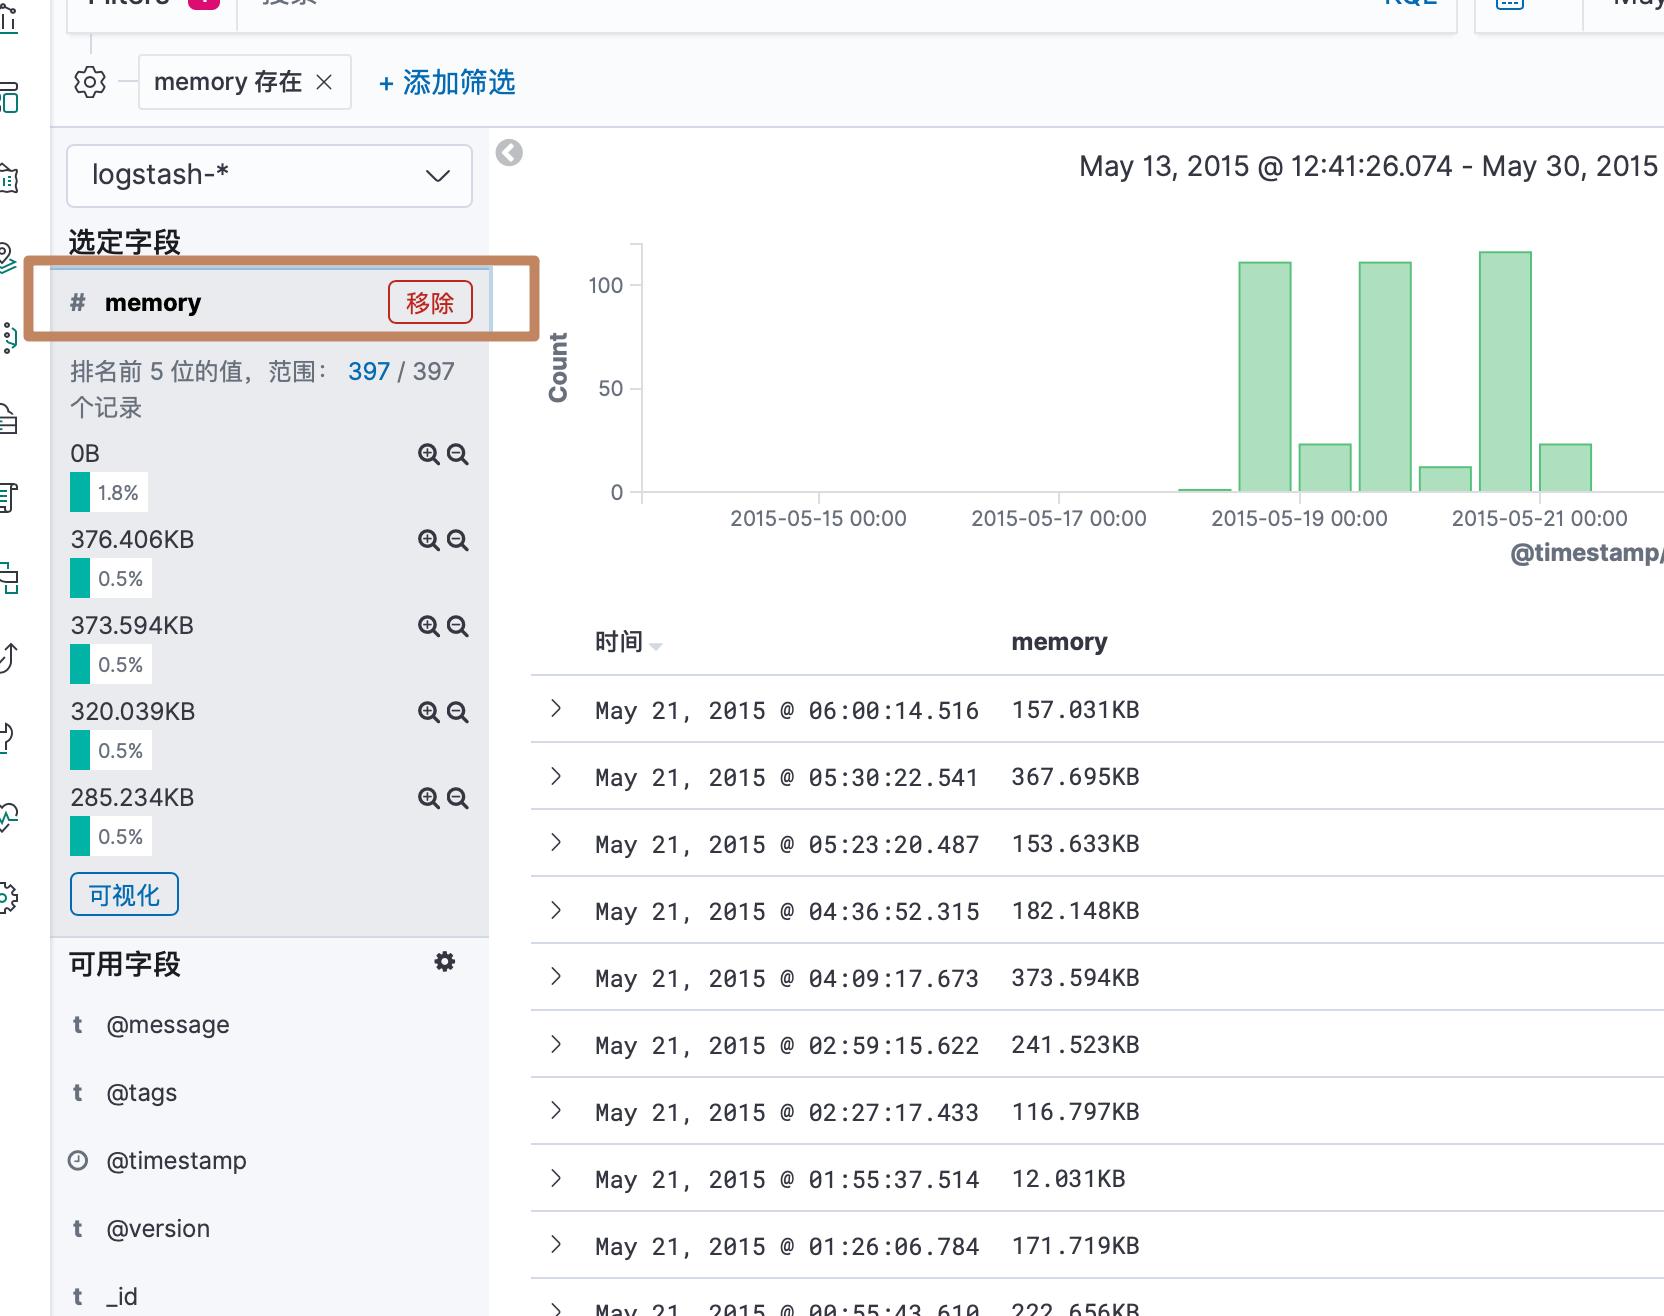Click memory value 116.797KB in table
Screen dimensions: 1664x1316
tap(1075, 1112)
